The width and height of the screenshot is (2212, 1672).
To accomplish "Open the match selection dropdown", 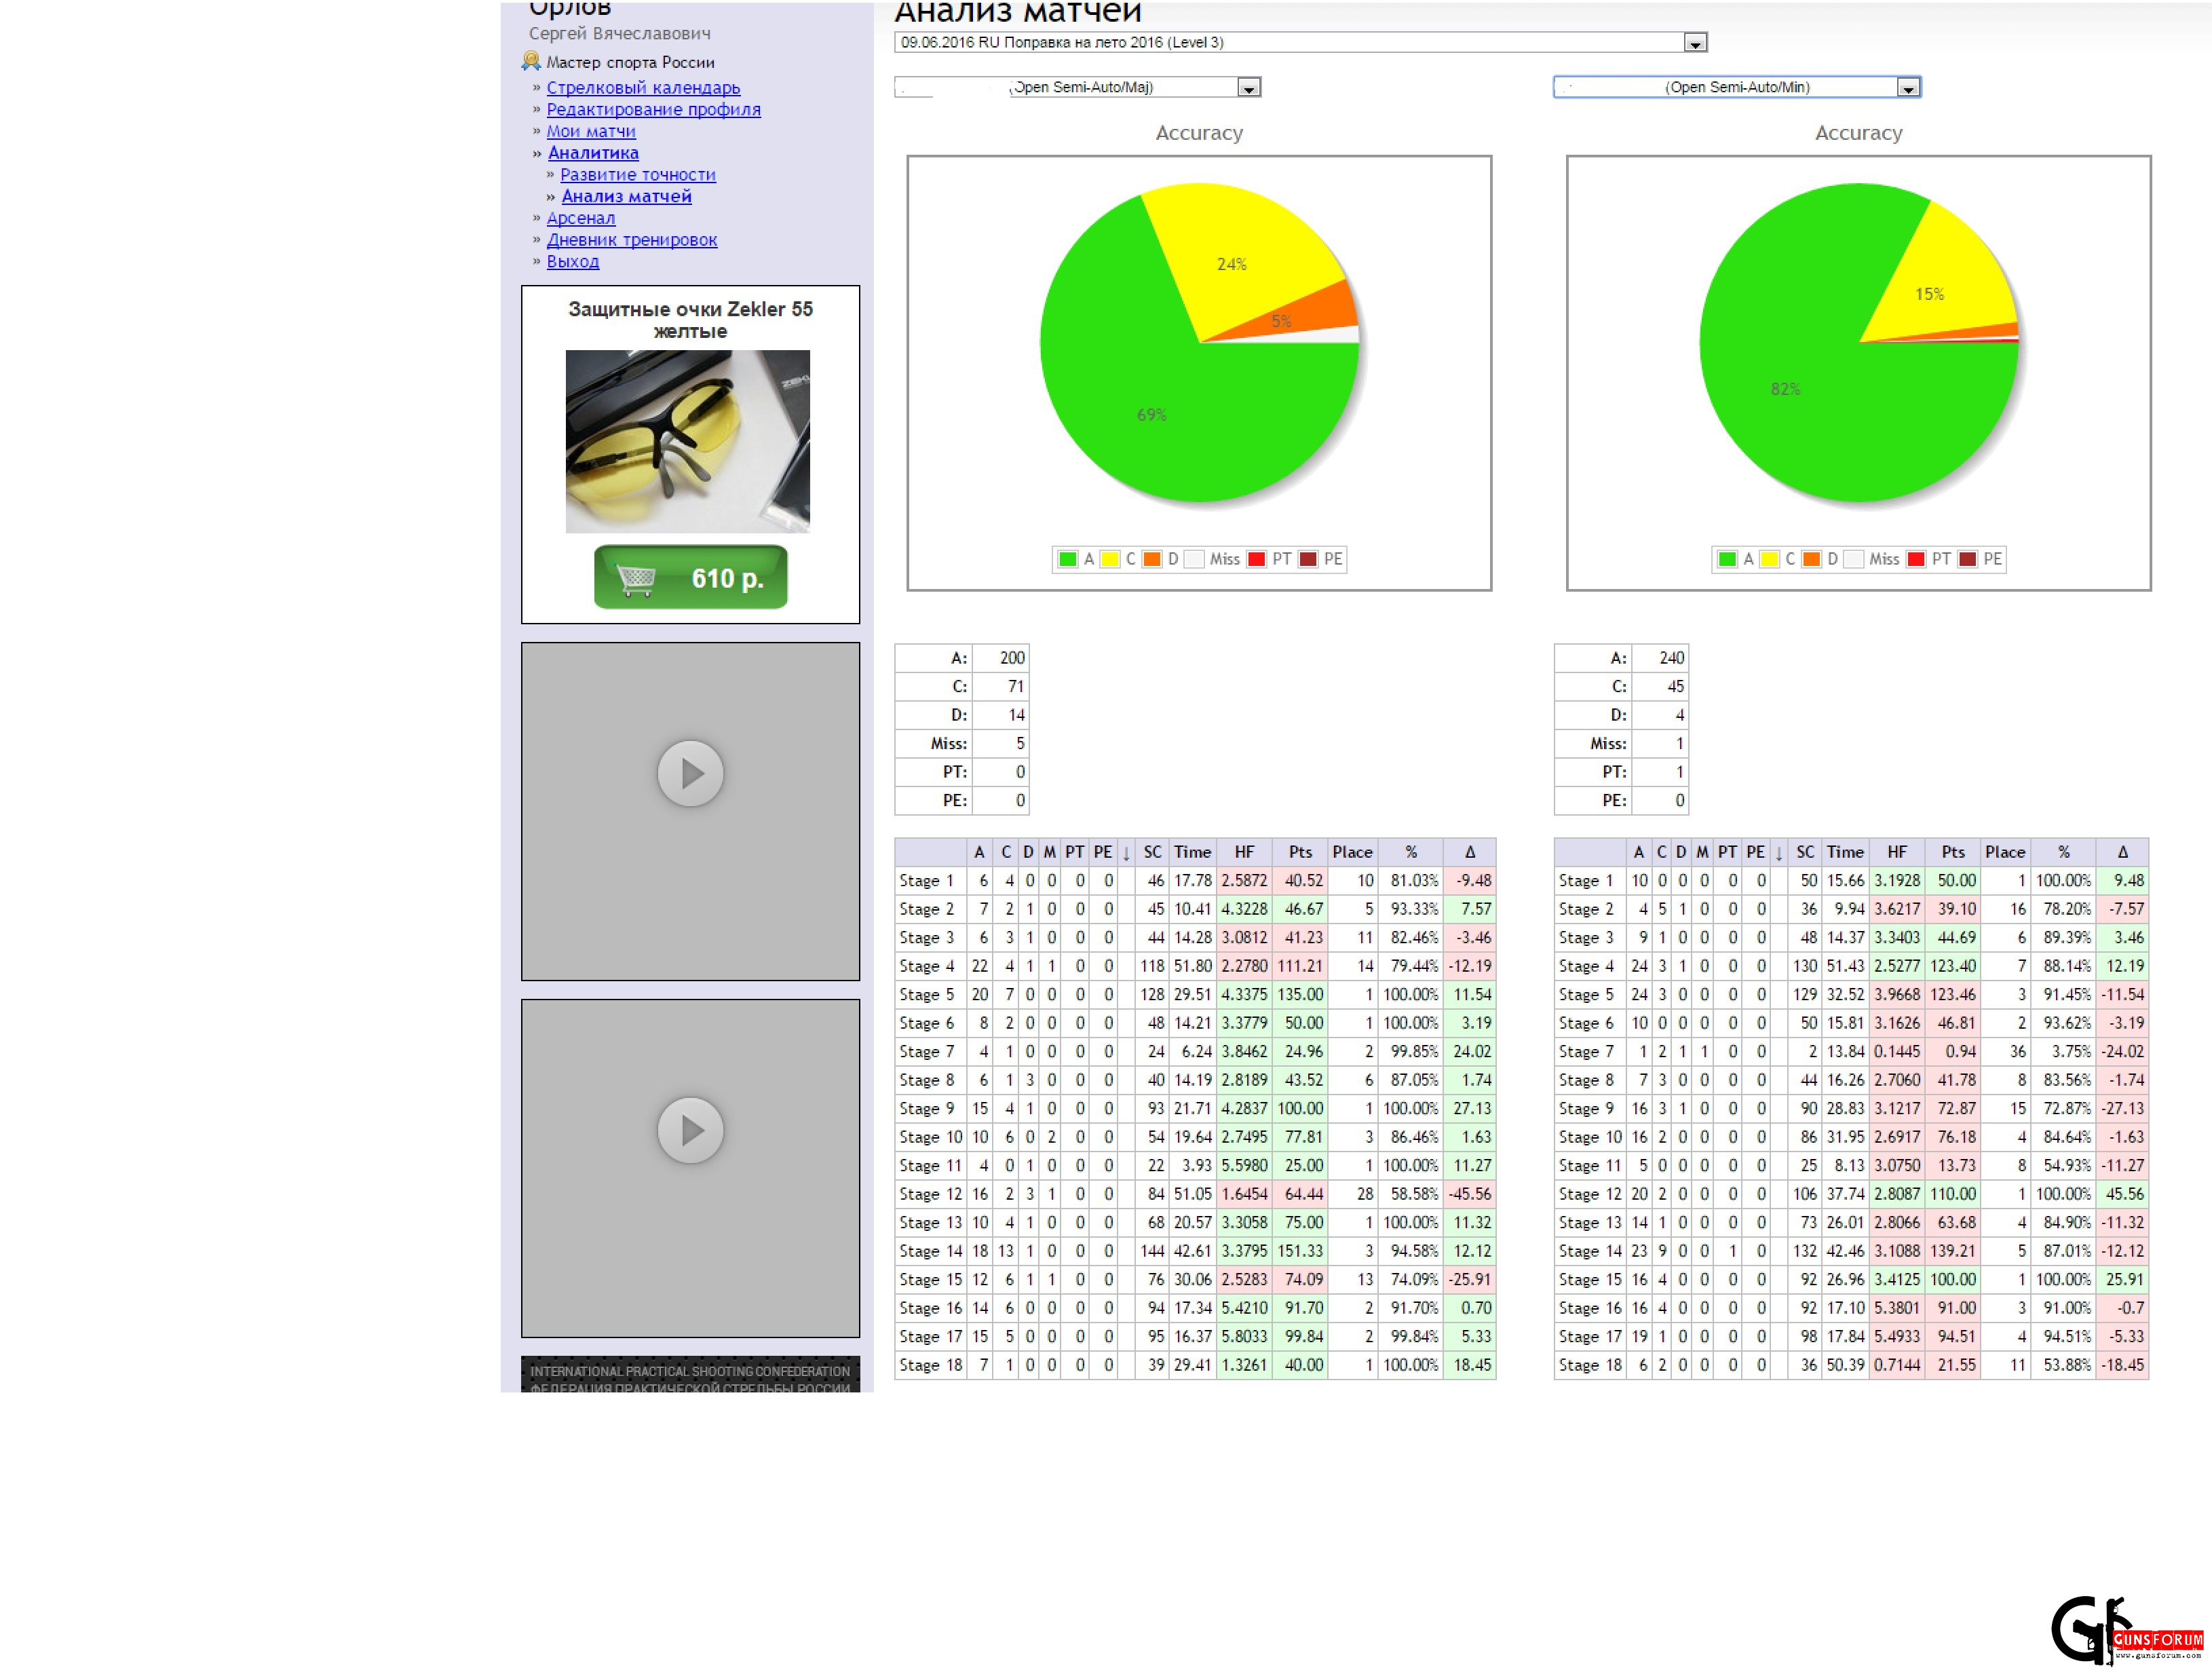I will coord(1694,43).
